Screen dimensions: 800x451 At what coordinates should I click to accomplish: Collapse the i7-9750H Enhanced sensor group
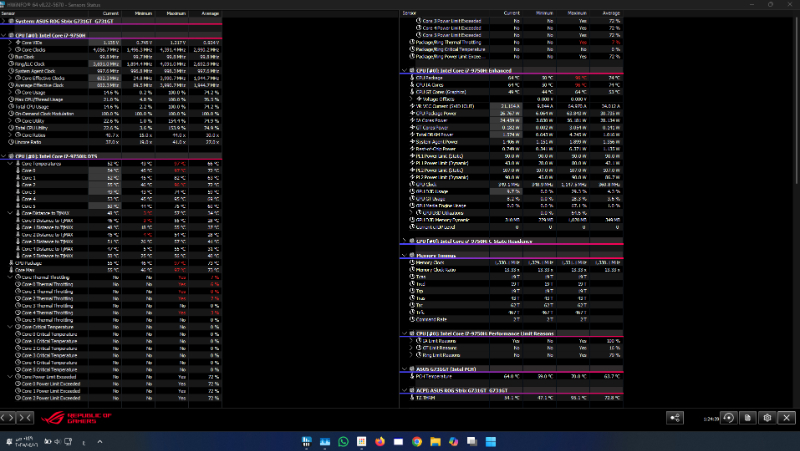[x=405, y=70]
